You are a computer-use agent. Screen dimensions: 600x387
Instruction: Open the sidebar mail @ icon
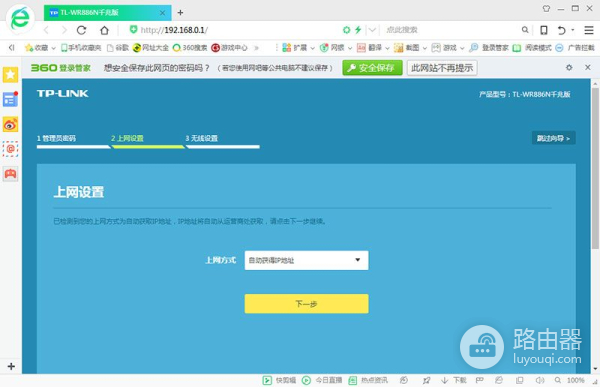[x=10, y=149]
